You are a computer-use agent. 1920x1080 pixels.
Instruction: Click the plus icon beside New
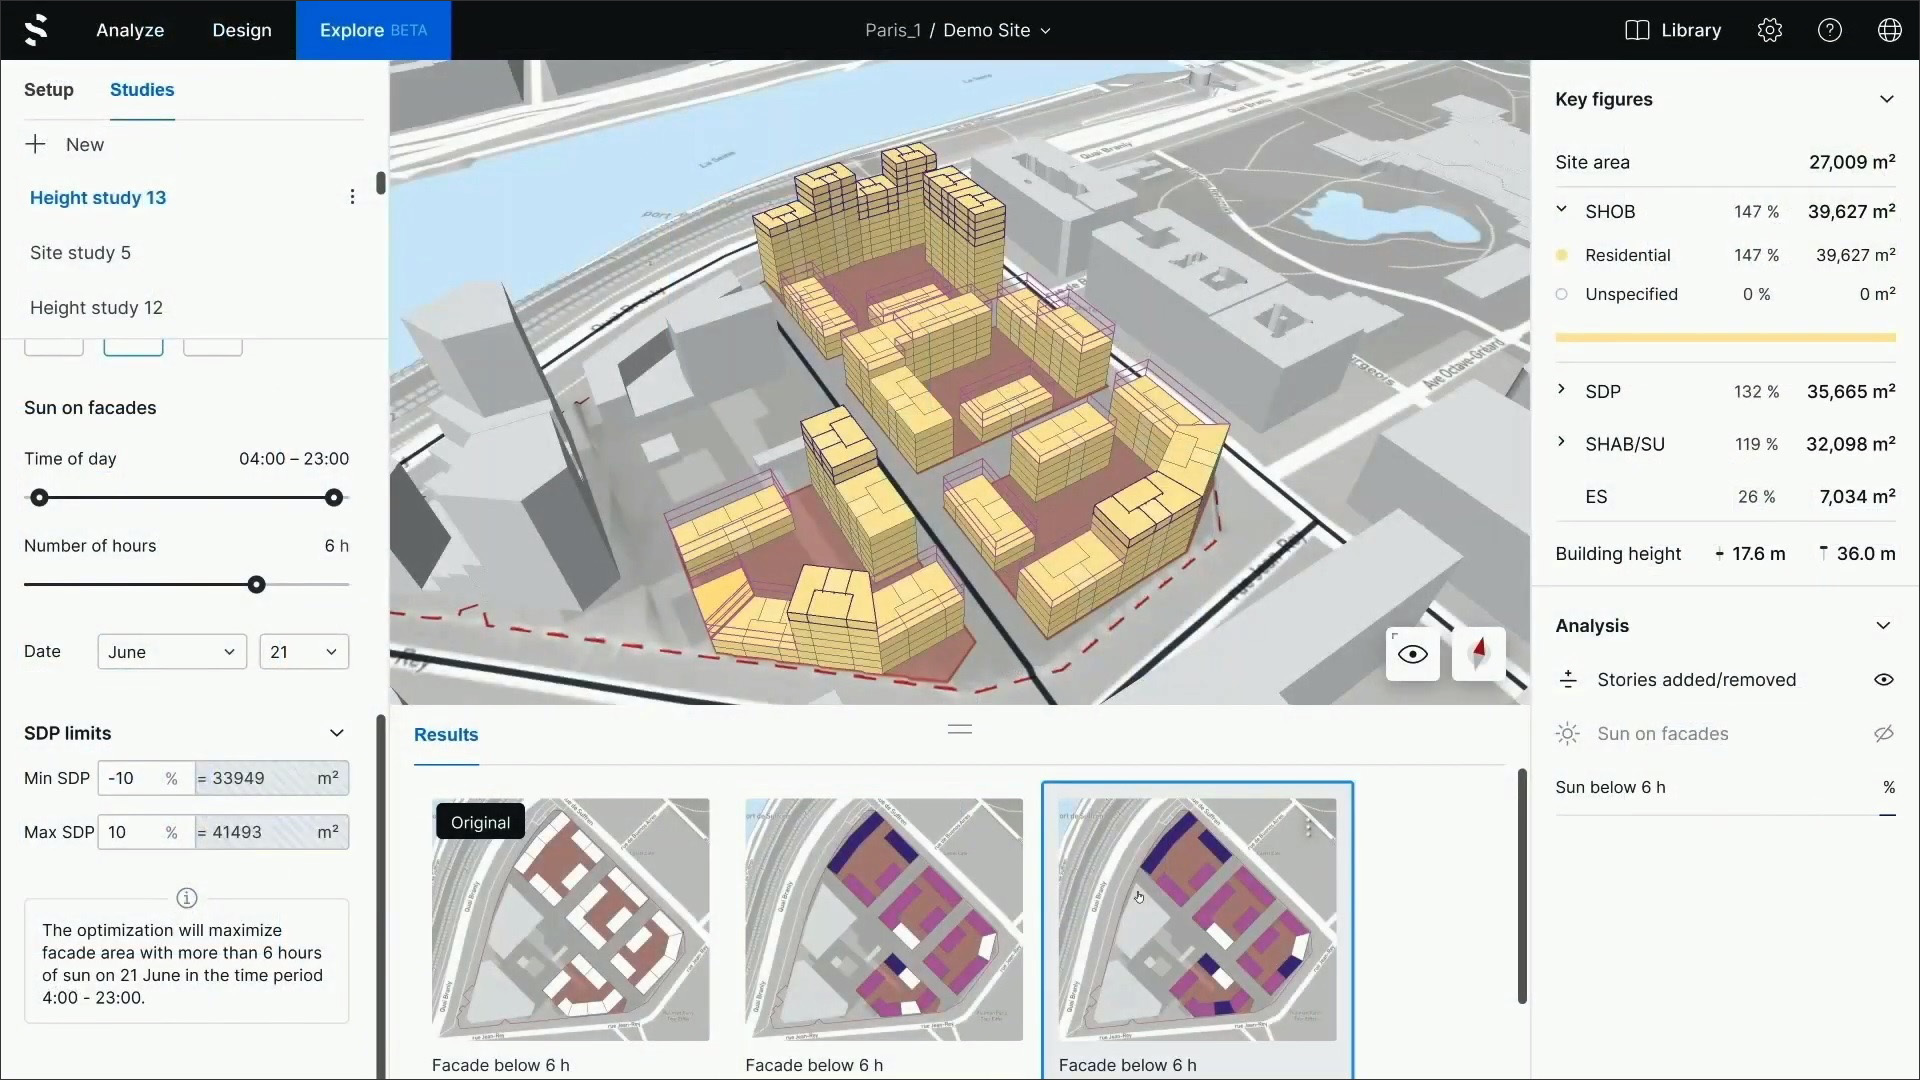click(x=36, y=144)
